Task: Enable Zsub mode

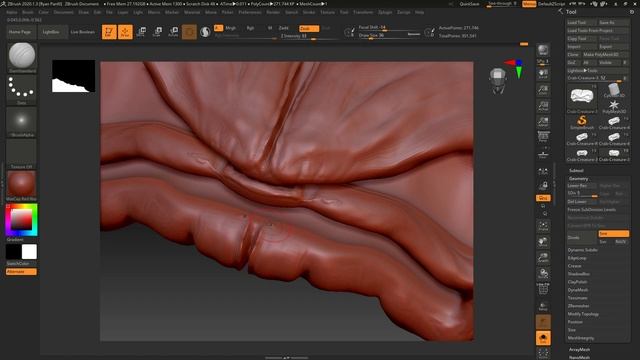Action: click(309, 29)
